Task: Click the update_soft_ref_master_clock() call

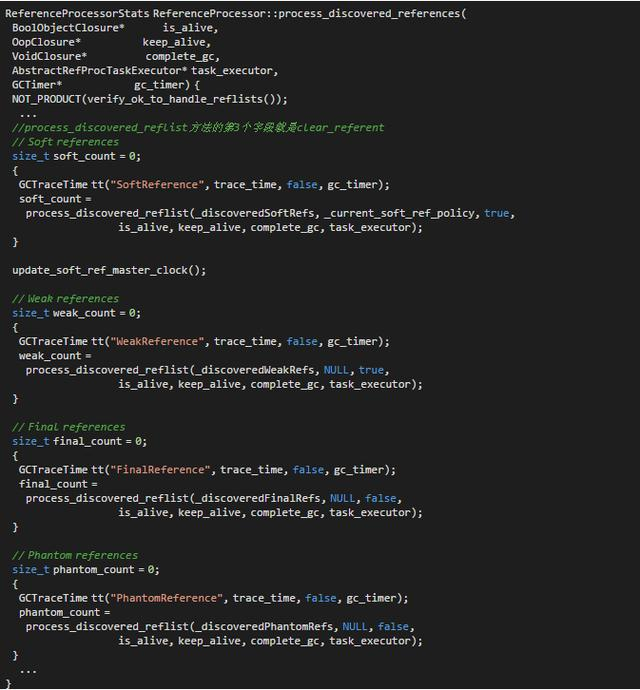Action: tap(109, 270)
